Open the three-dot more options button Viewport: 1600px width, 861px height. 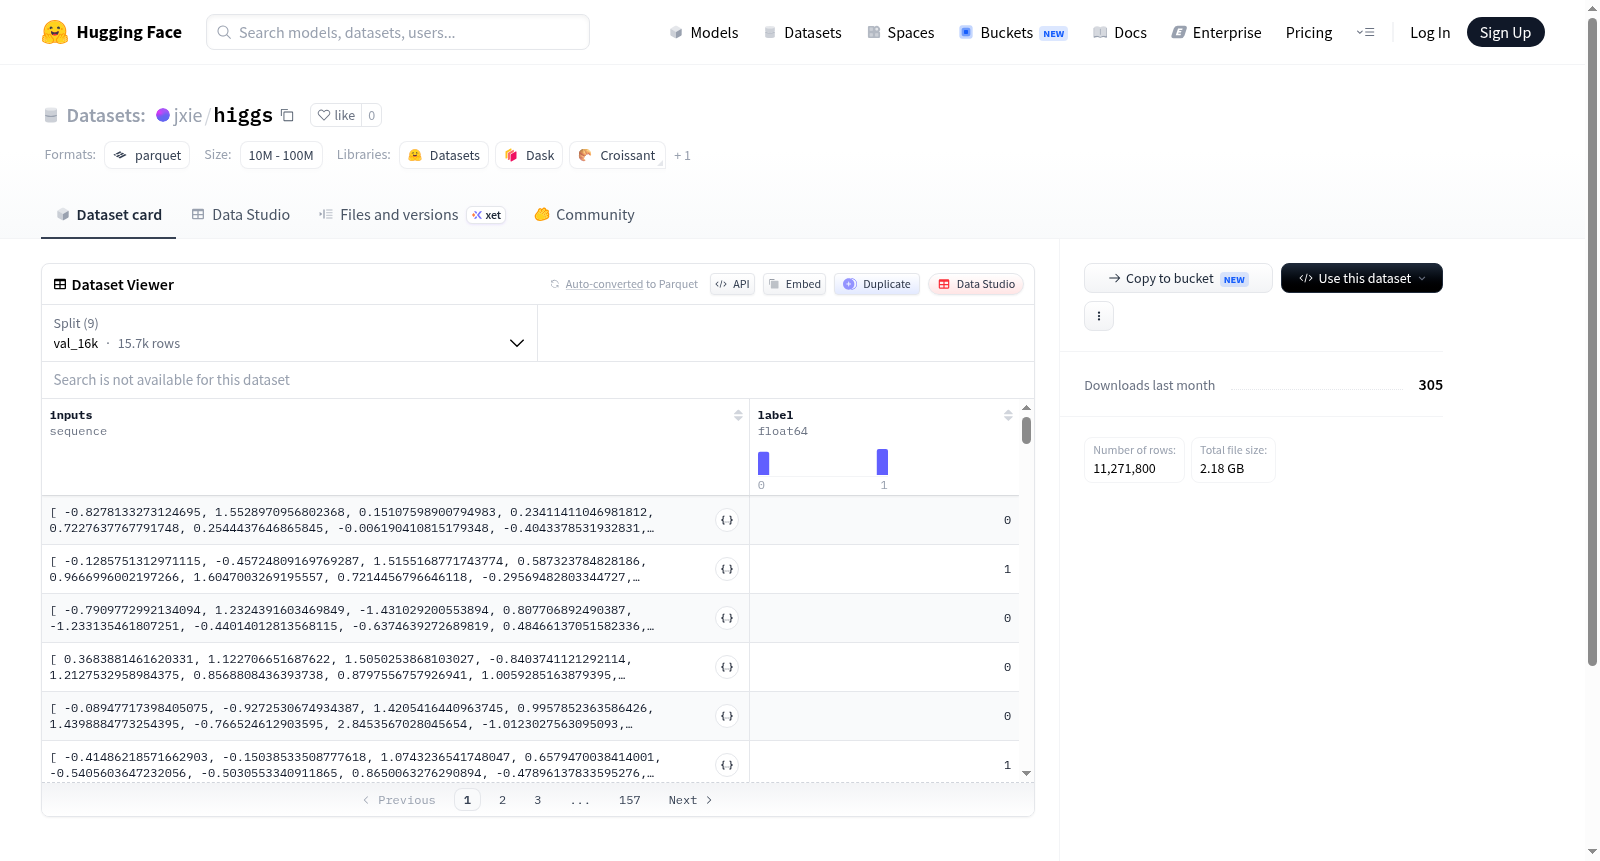1099,316
